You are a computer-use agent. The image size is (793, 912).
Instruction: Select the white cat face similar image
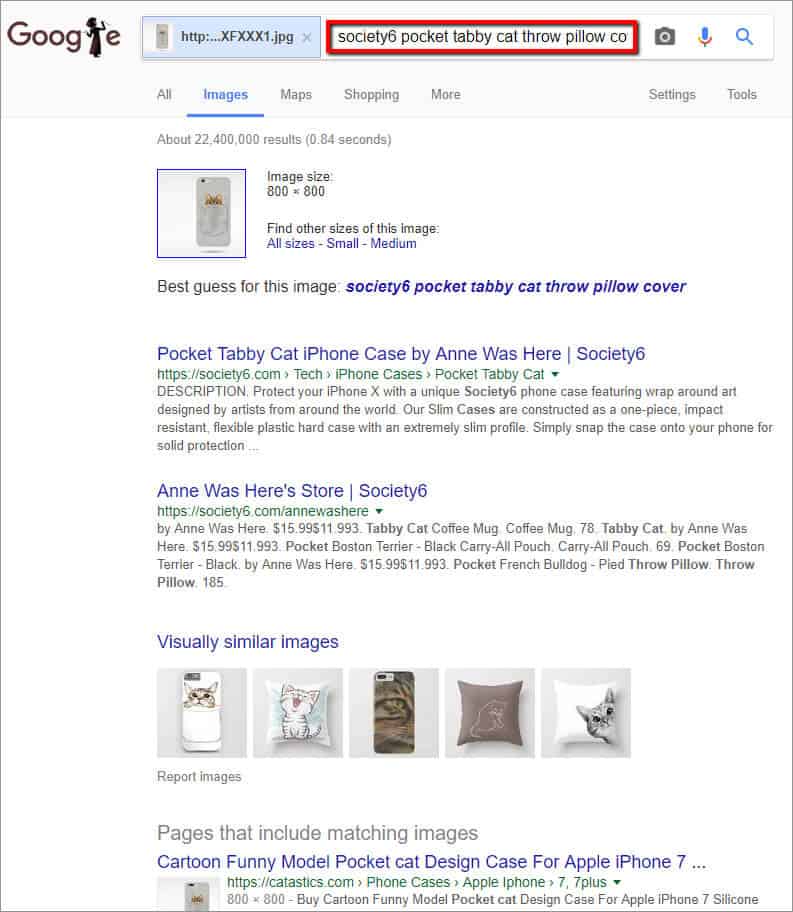[586, 713]
